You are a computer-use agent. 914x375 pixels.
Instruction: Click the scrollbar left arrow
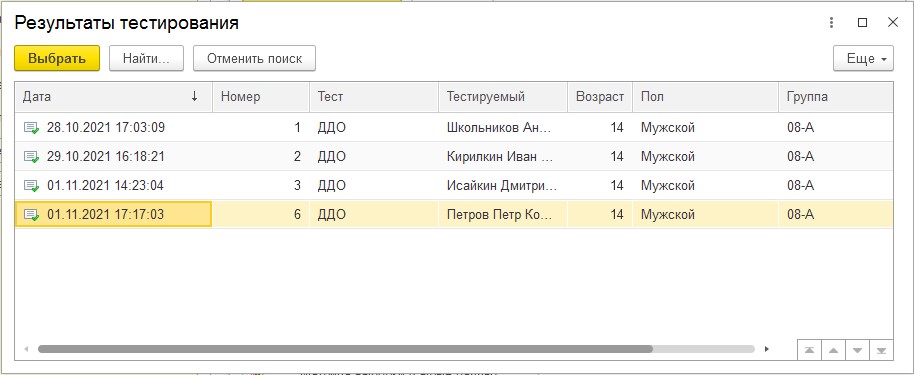pos(26,349)
